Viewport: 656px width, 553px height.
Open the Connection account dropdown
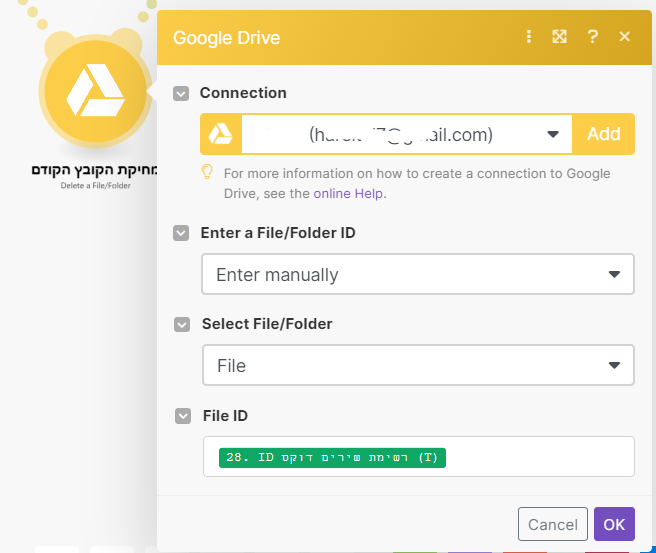[407, 134]
